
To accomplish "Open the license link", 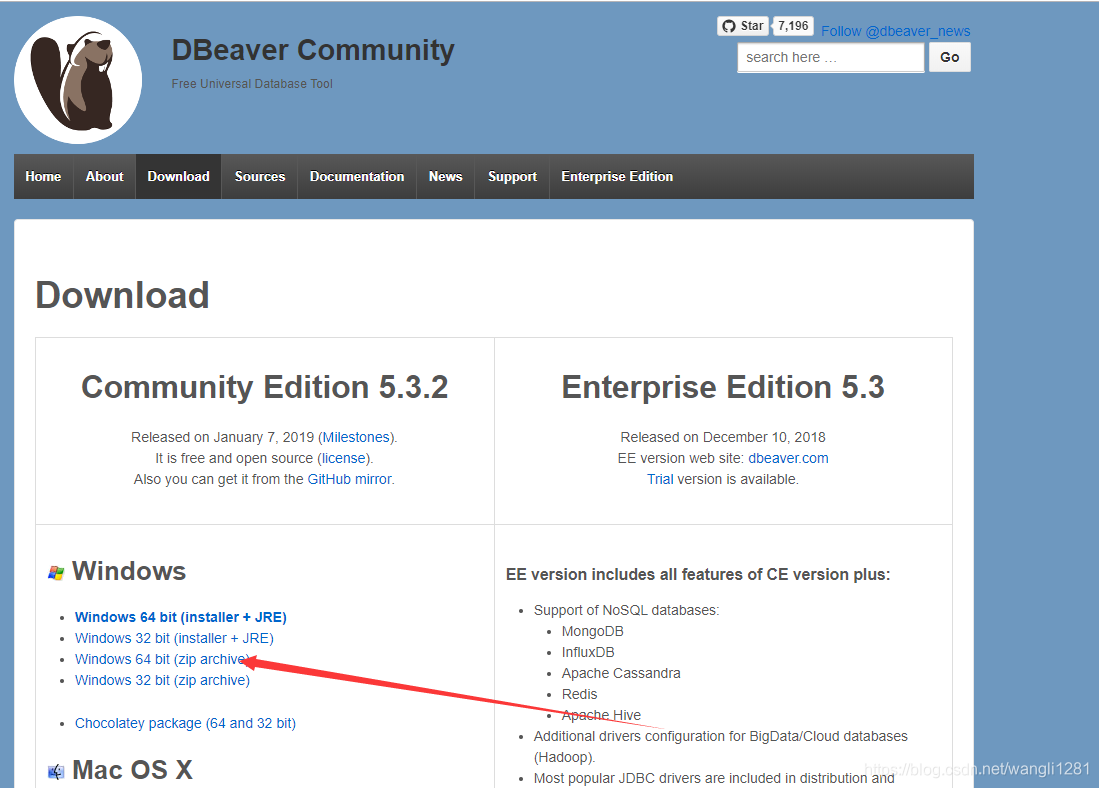I will [343, 458].
